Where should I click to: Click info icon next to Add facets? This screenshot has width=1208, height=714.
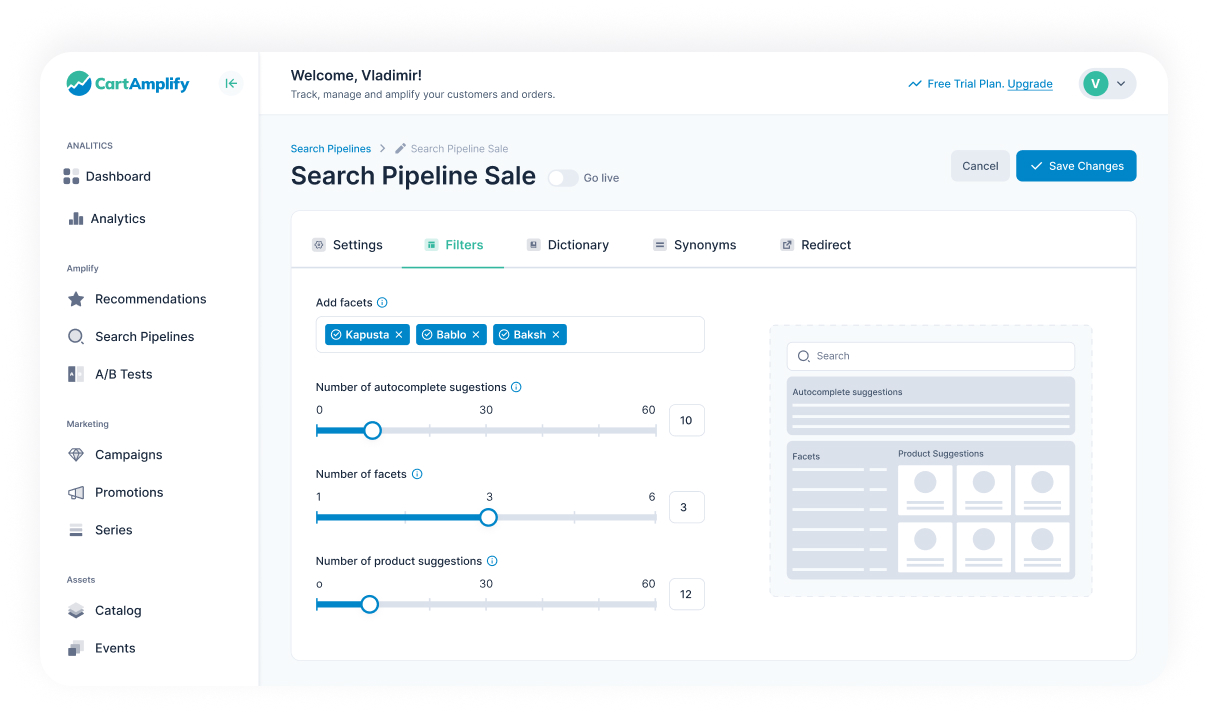pos(382,303)
